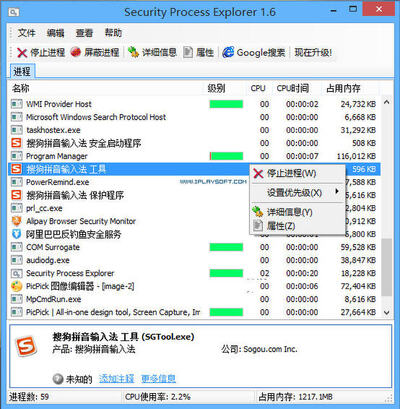Select the Alipay Browser Security Monitor icon
Viewport: 400px width, 409px height.
(x=16, y=221)
